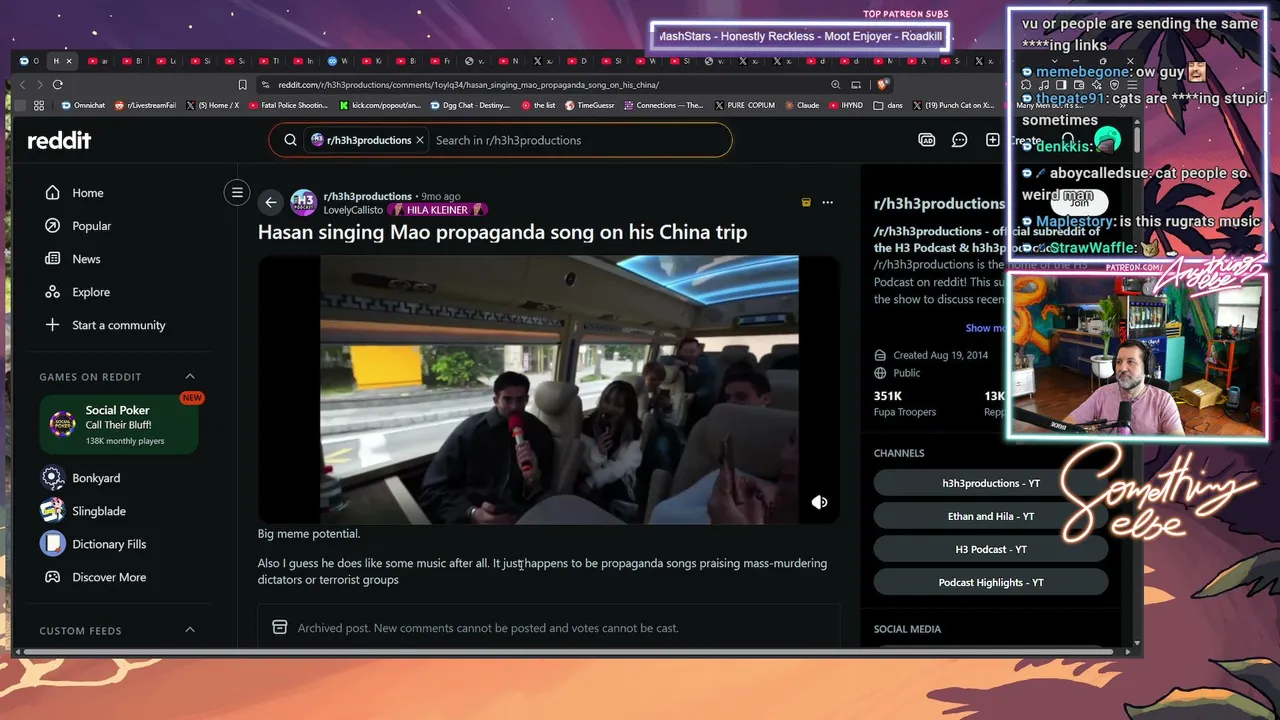The height and width of the screenshot is (720, 1280).
Task: Collapse the left navigation sidebar
Action: [237, 193]
